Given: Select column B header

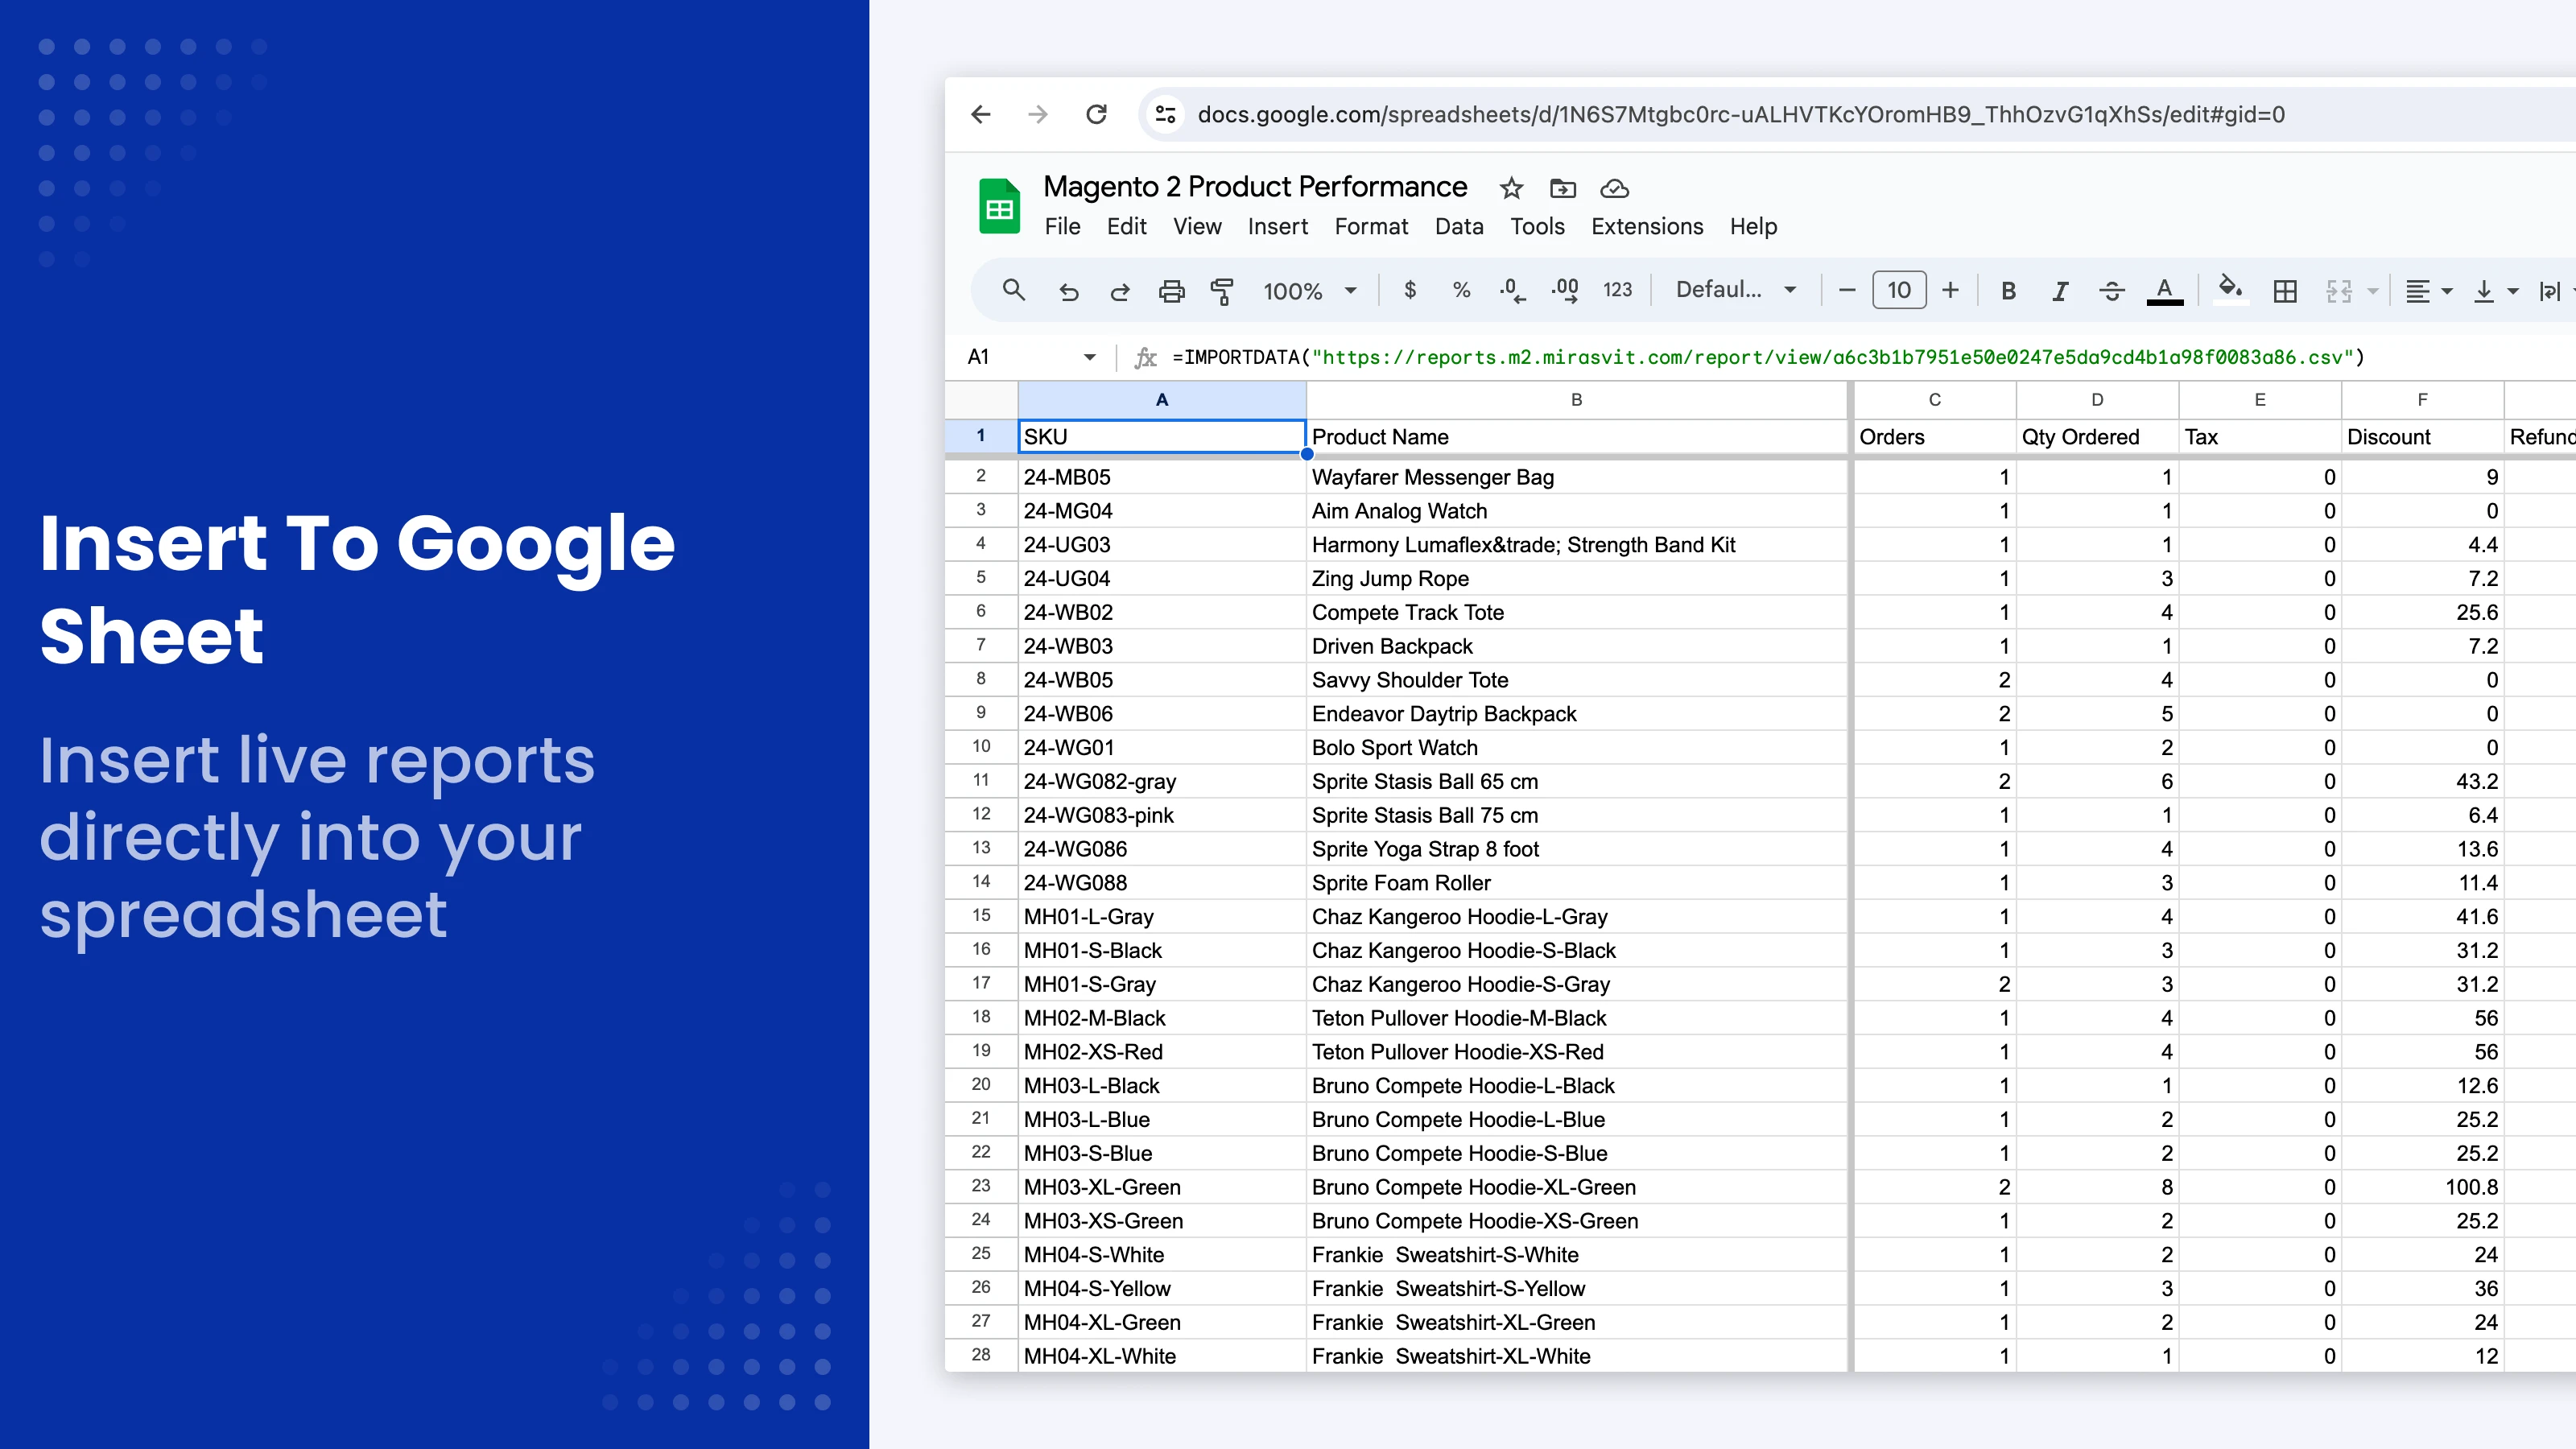Looking at the screenshot, I should (1577, 400).
